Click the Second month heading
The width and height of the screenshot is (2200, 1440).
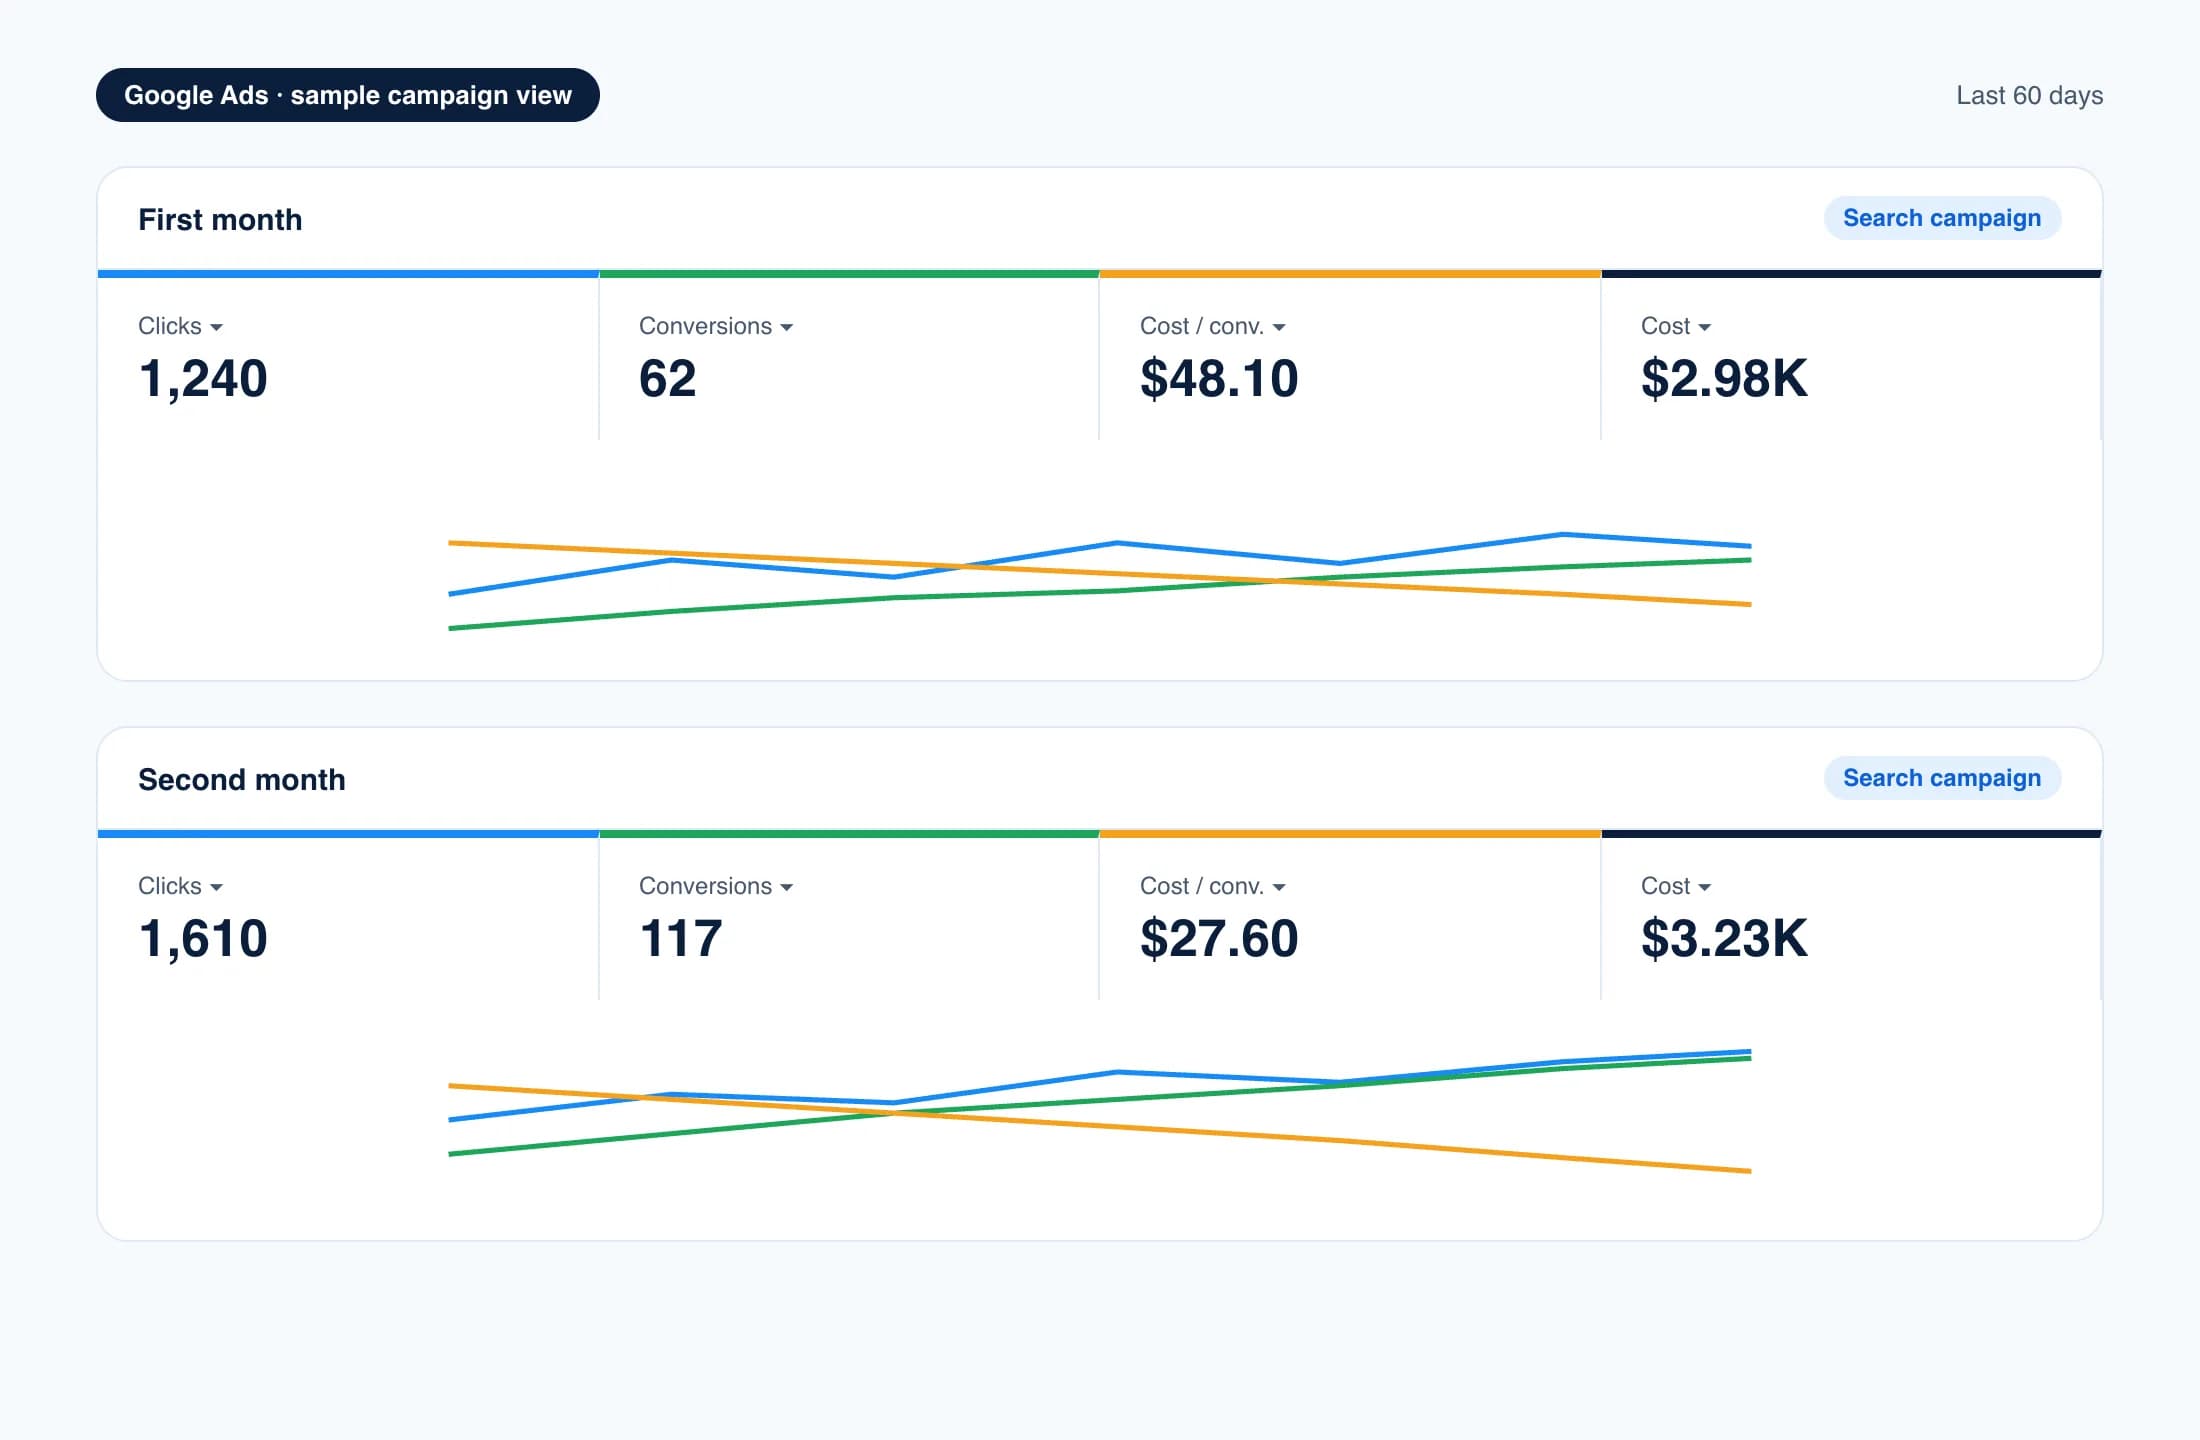pos(242,779)
